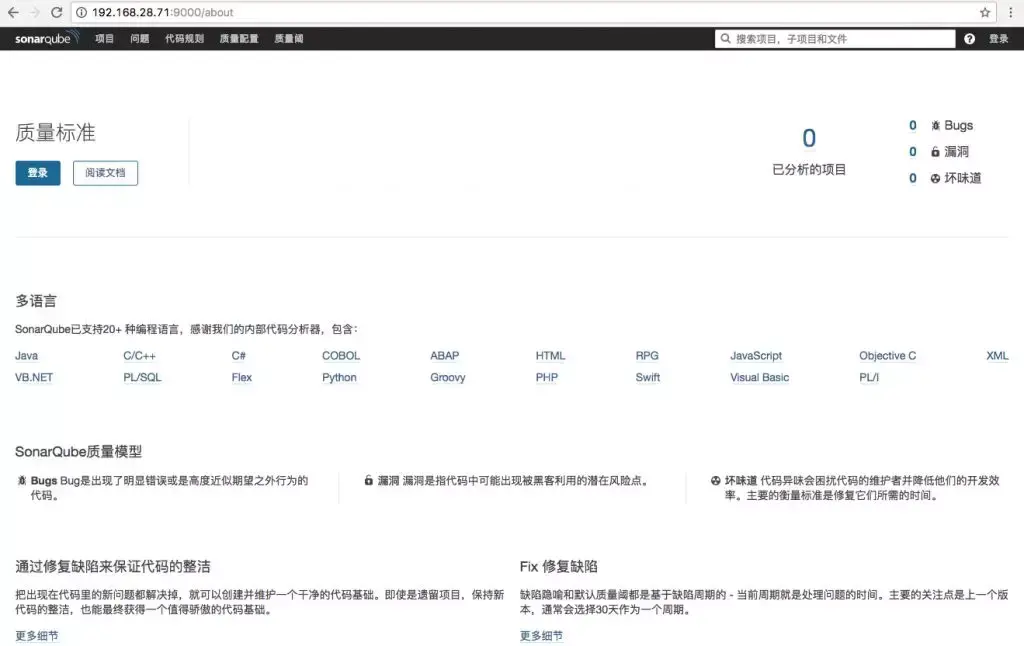Open the ABAP language link
Image resolution: width=1024 pixels, height=646 pixels.
coord(445,356)
